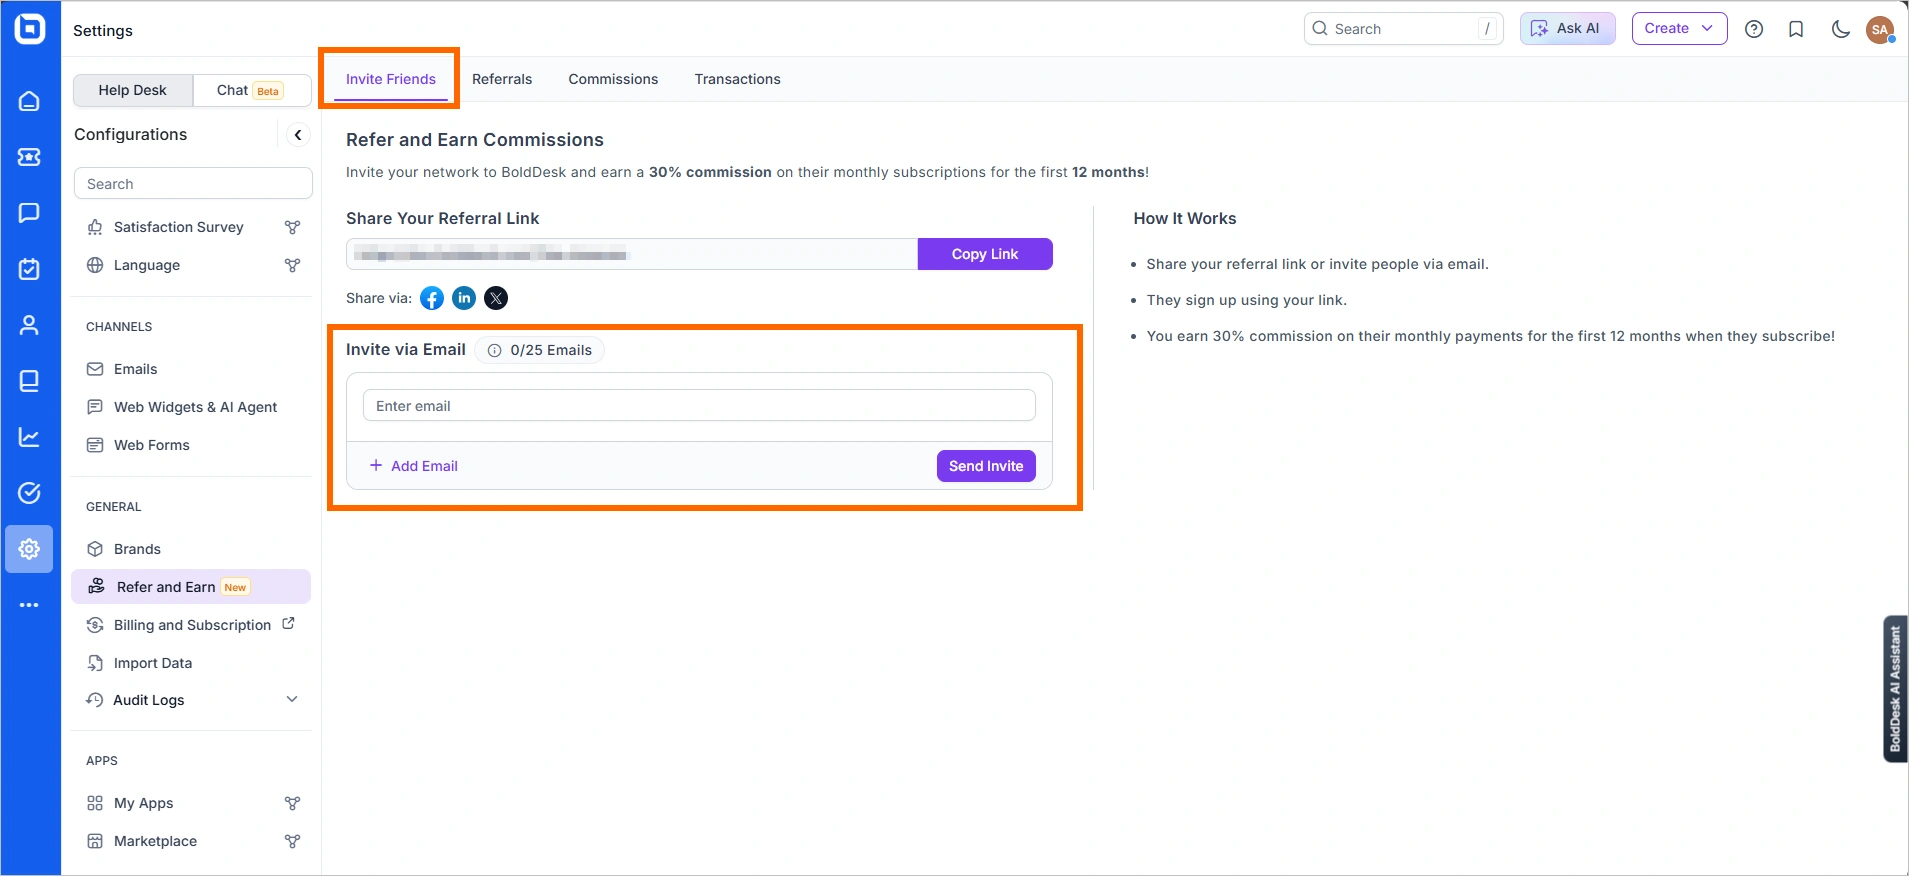Open the Marketplace item
The height and width of the screenshot is (876, 1909).
[x=191, y=841]
